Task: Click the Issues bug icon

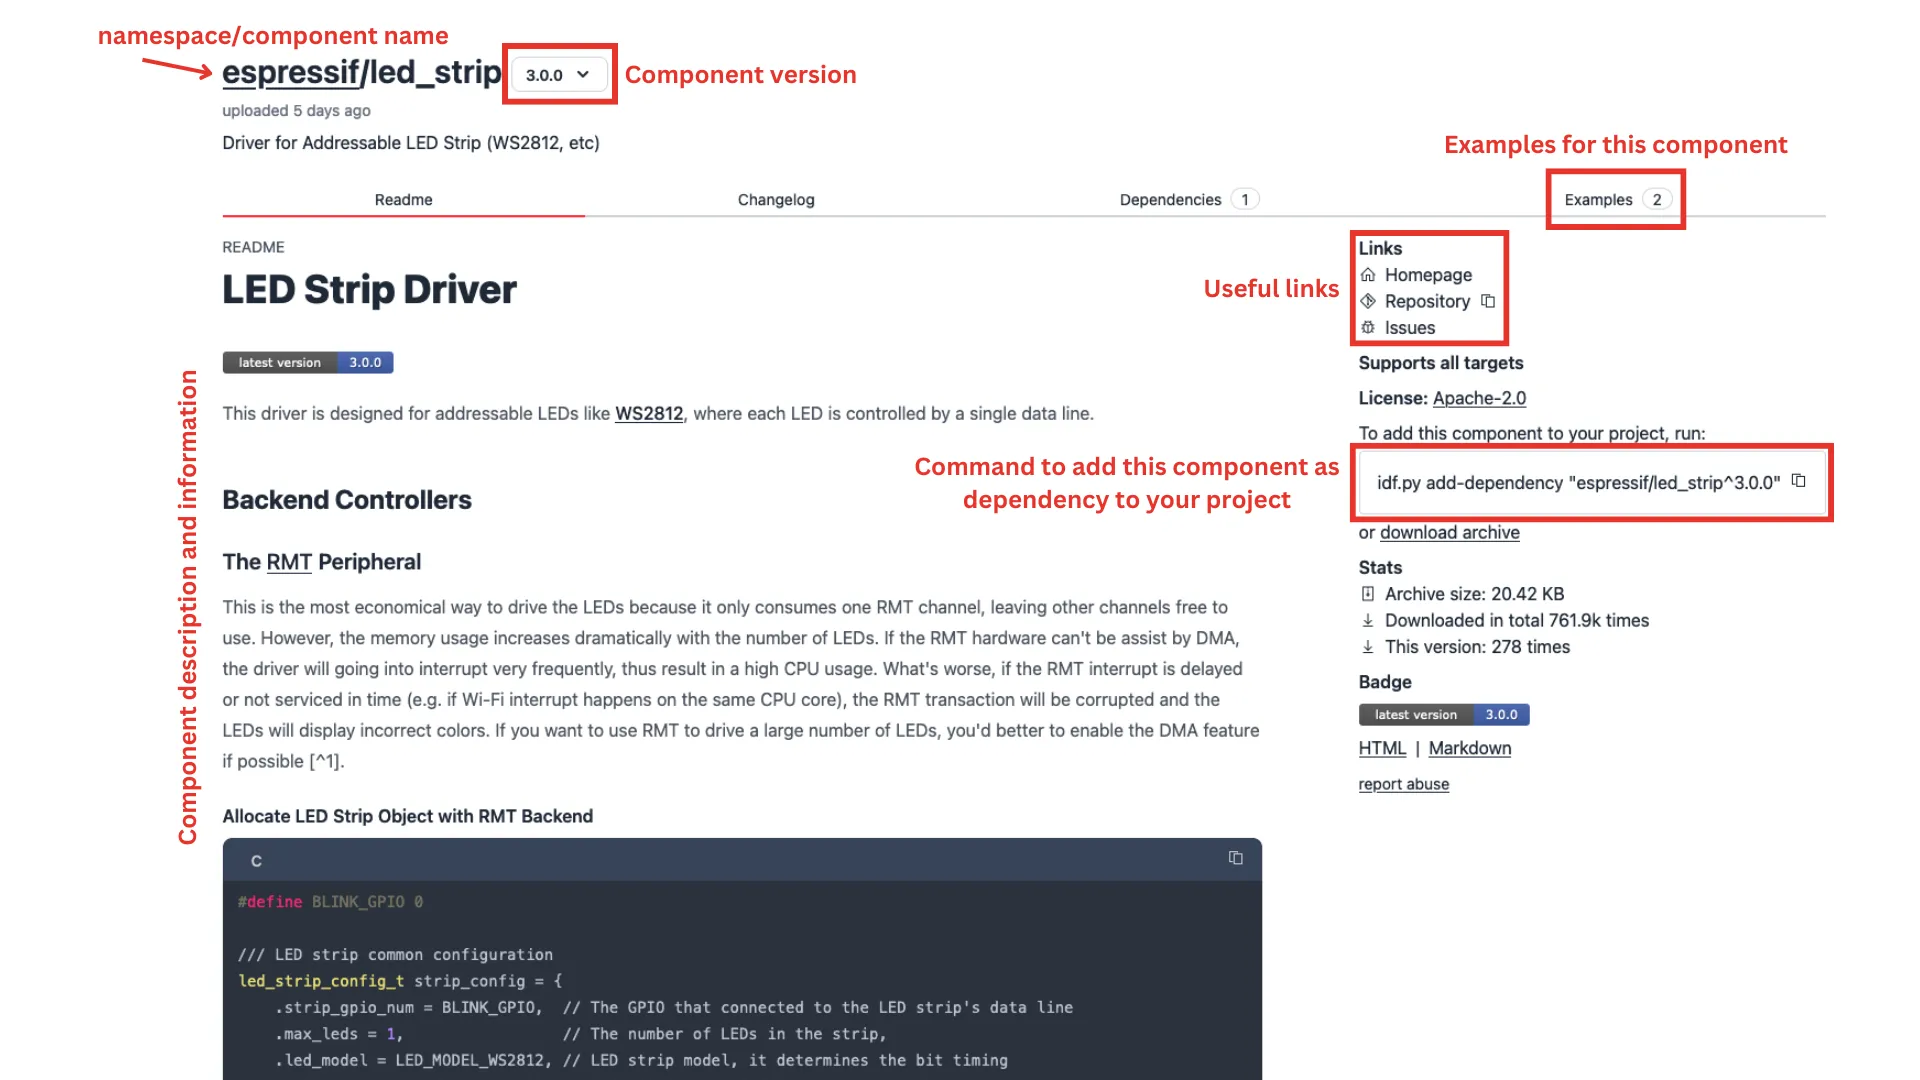Action: (1368, 328)
